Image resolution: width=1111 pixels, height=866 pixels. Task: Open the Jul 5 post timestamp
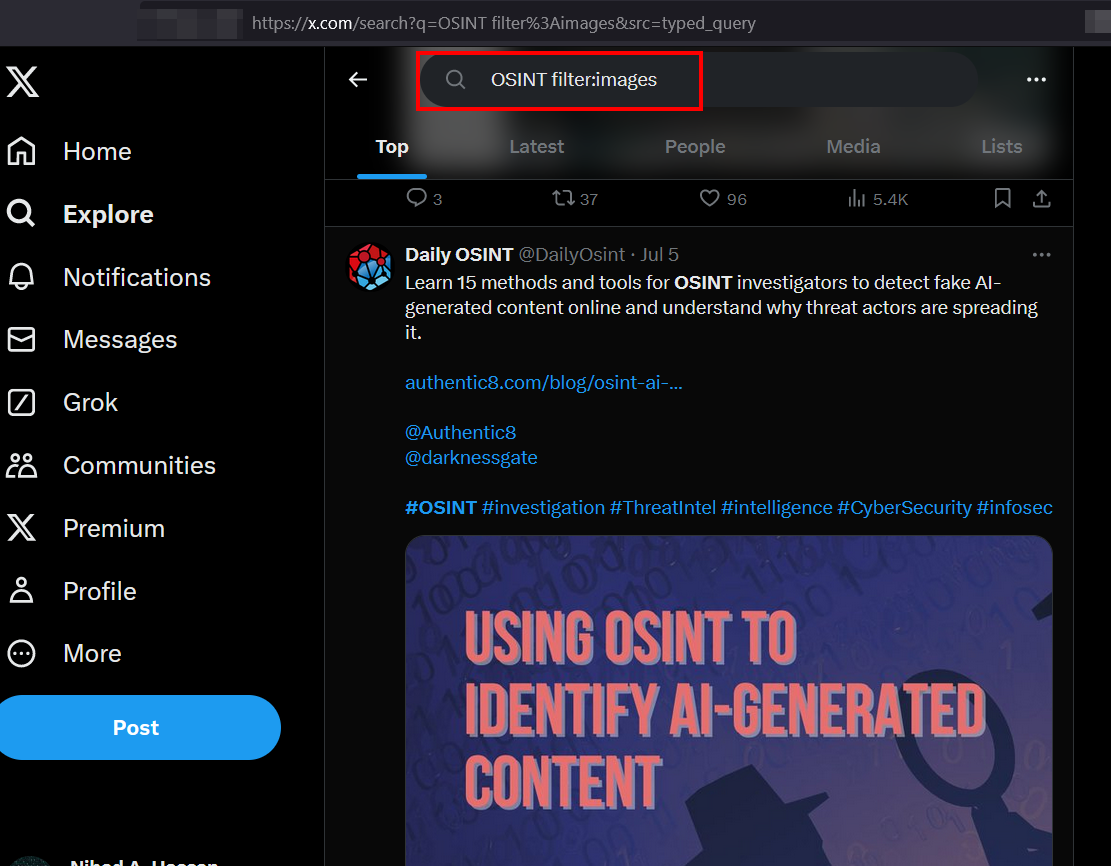tap(659, 254)
